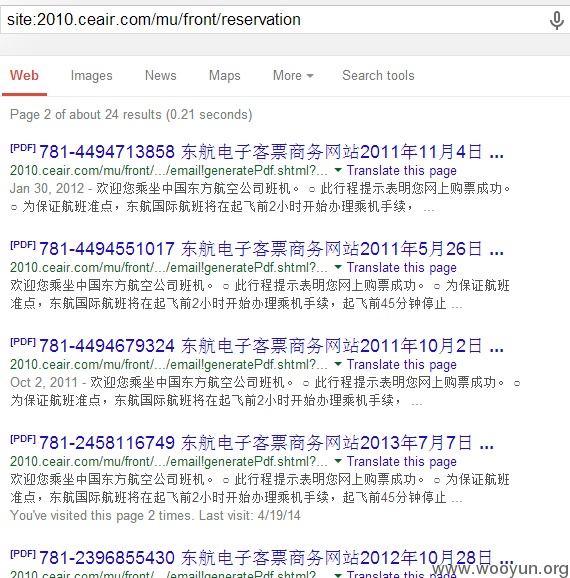Open result 781-4494551017 PDF link
The height and width of the screenshot is (578, 570).
click(271, 249)
